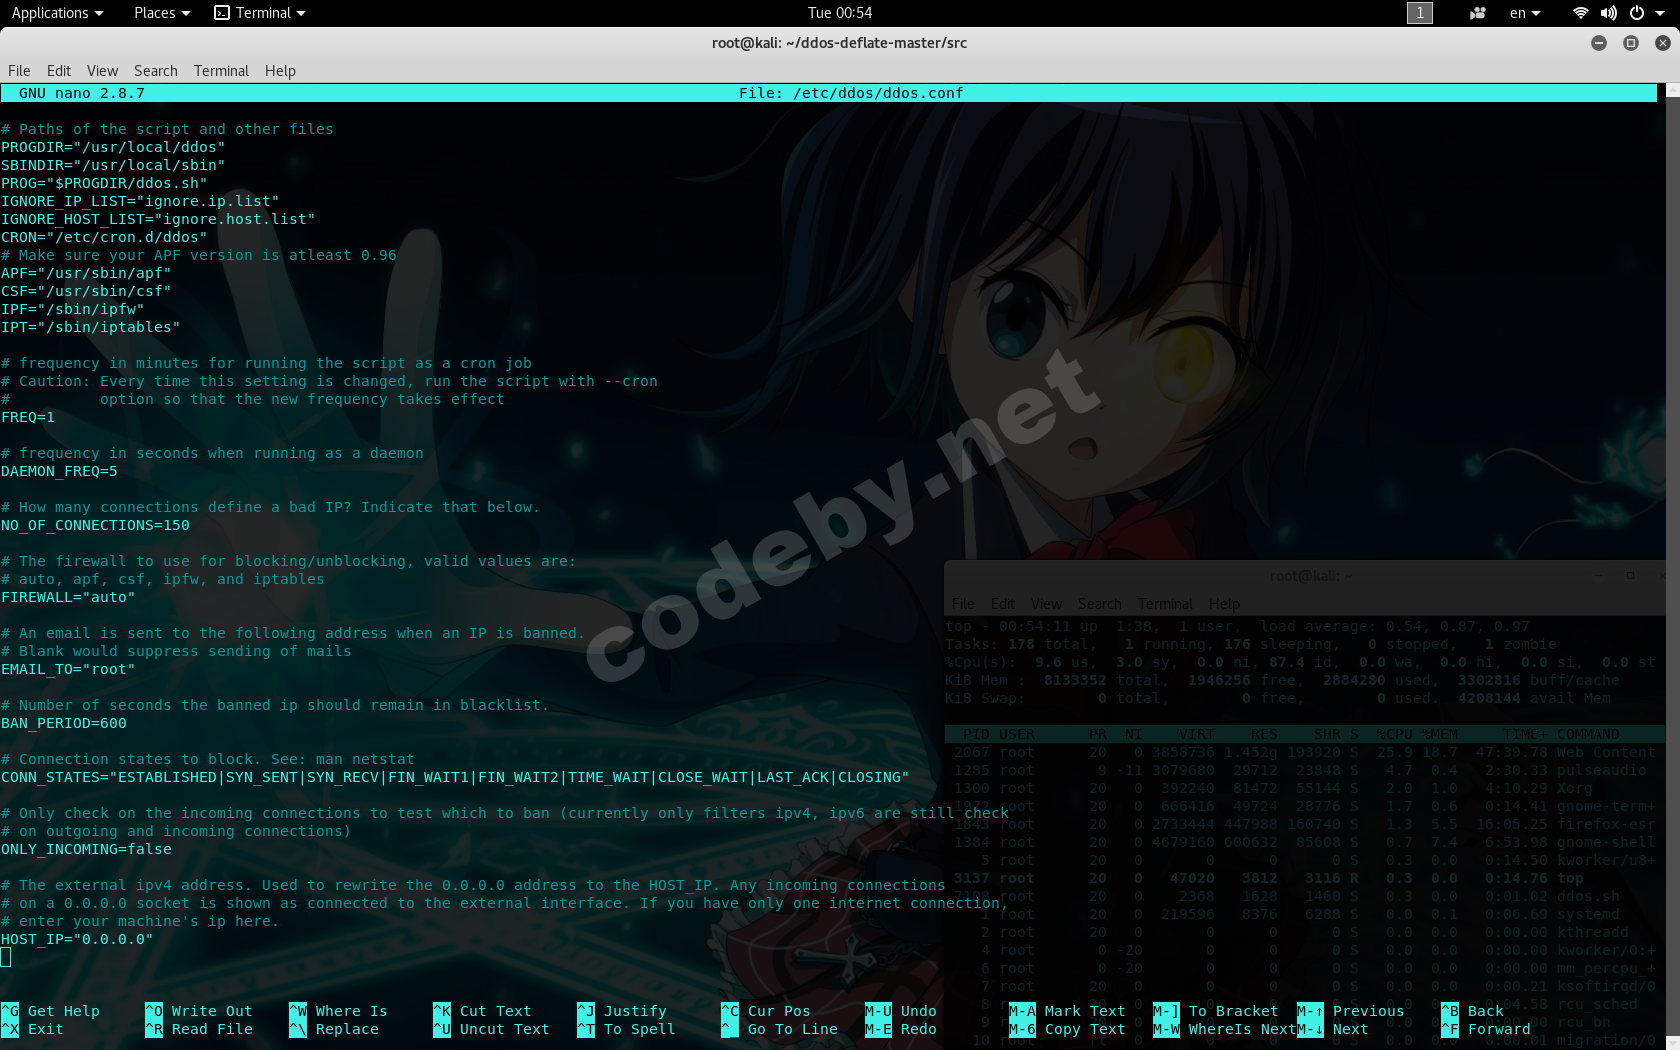Open the Search menu of the terminal
1680x1050 pixels.
(x=156, y=71)
